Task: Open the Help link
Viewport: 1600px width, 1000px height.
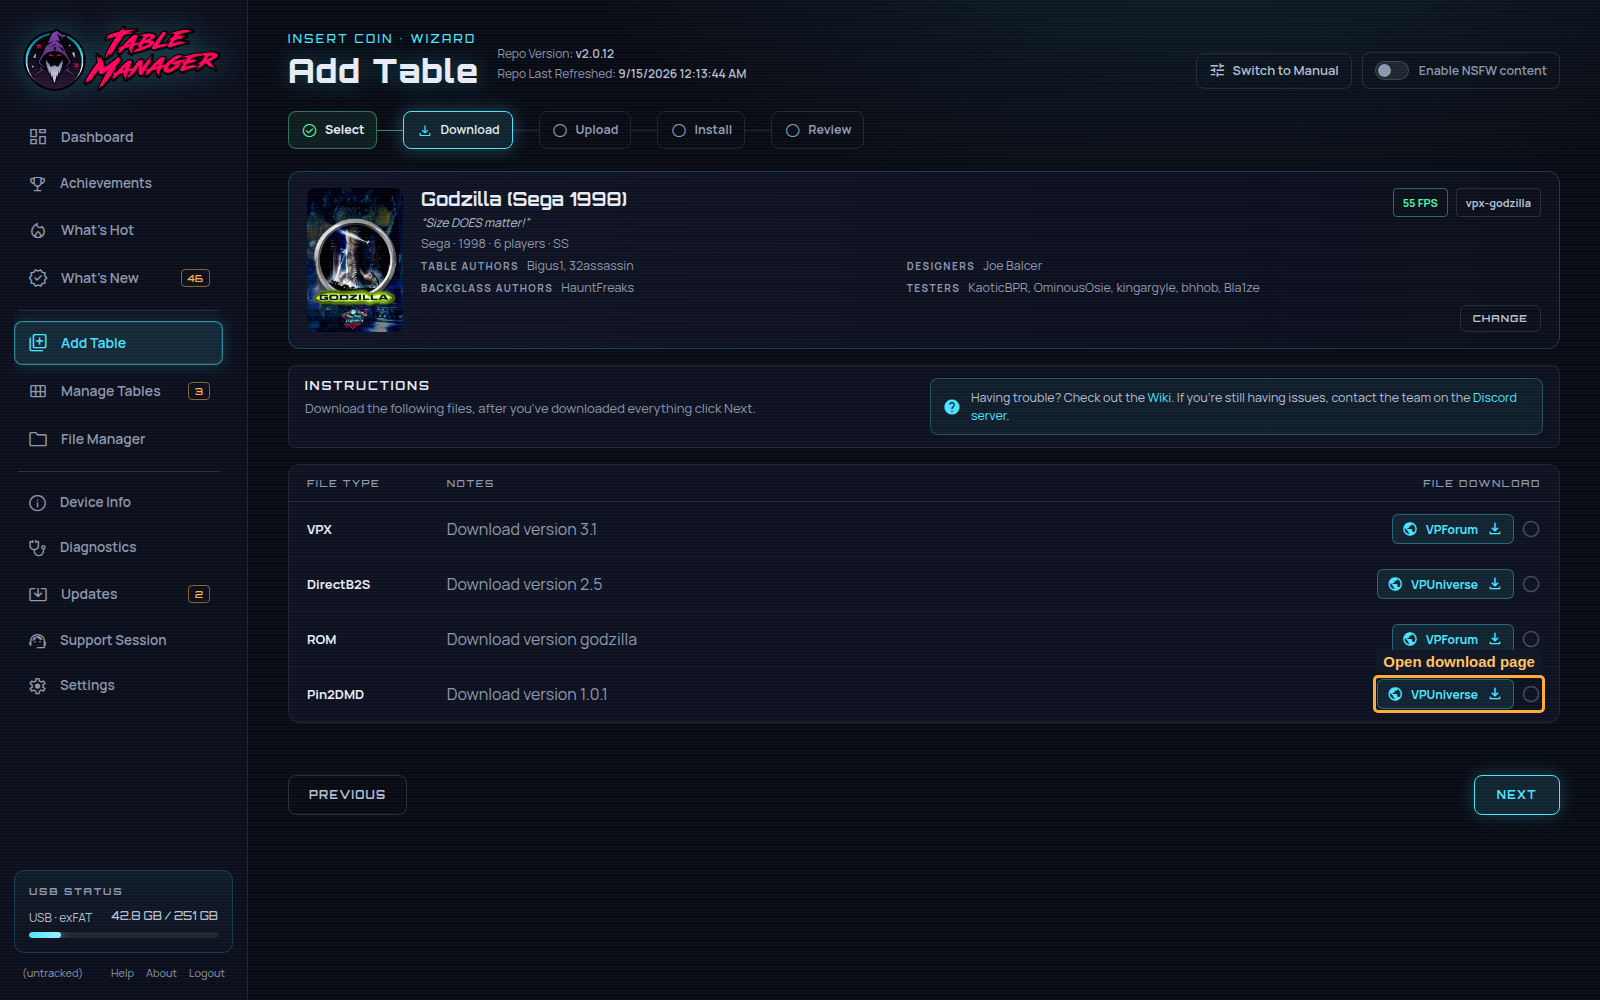Action: 122,973
